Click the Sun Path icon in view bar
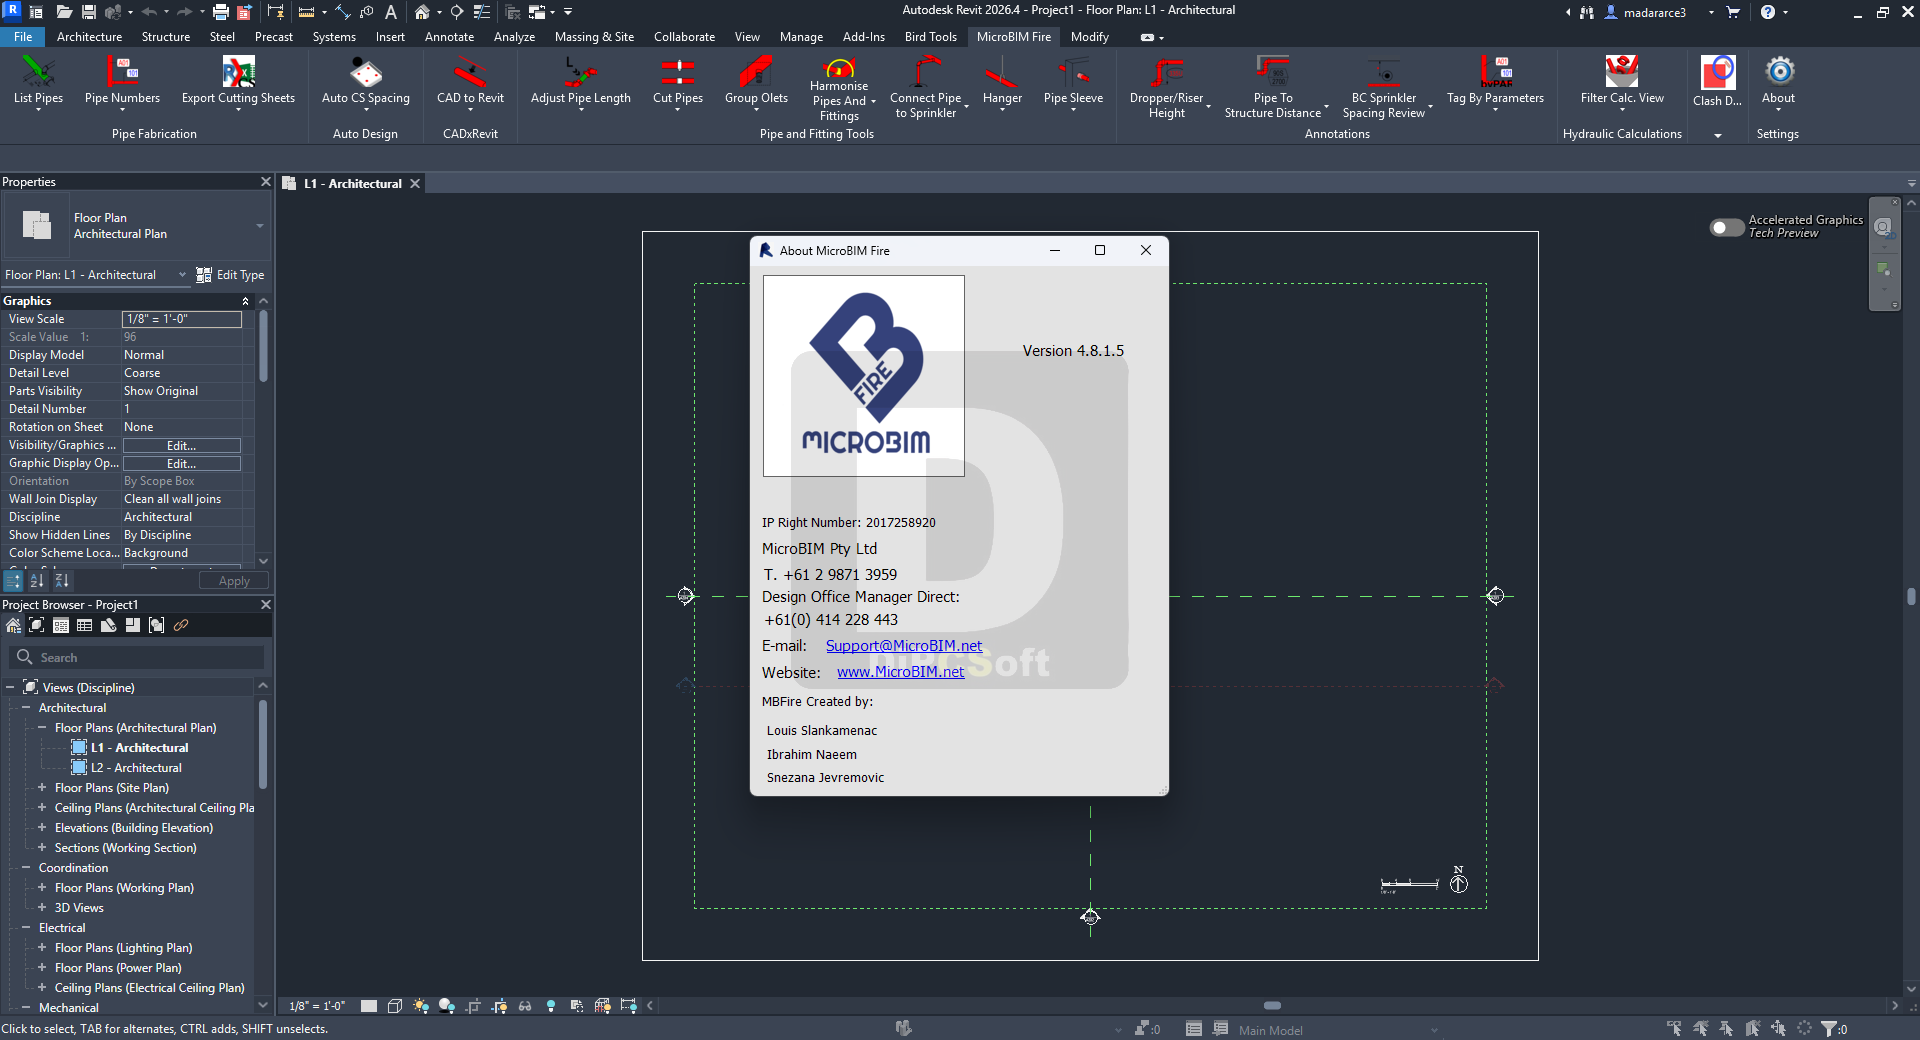 pyautogui.click(x=421, y=1006)
